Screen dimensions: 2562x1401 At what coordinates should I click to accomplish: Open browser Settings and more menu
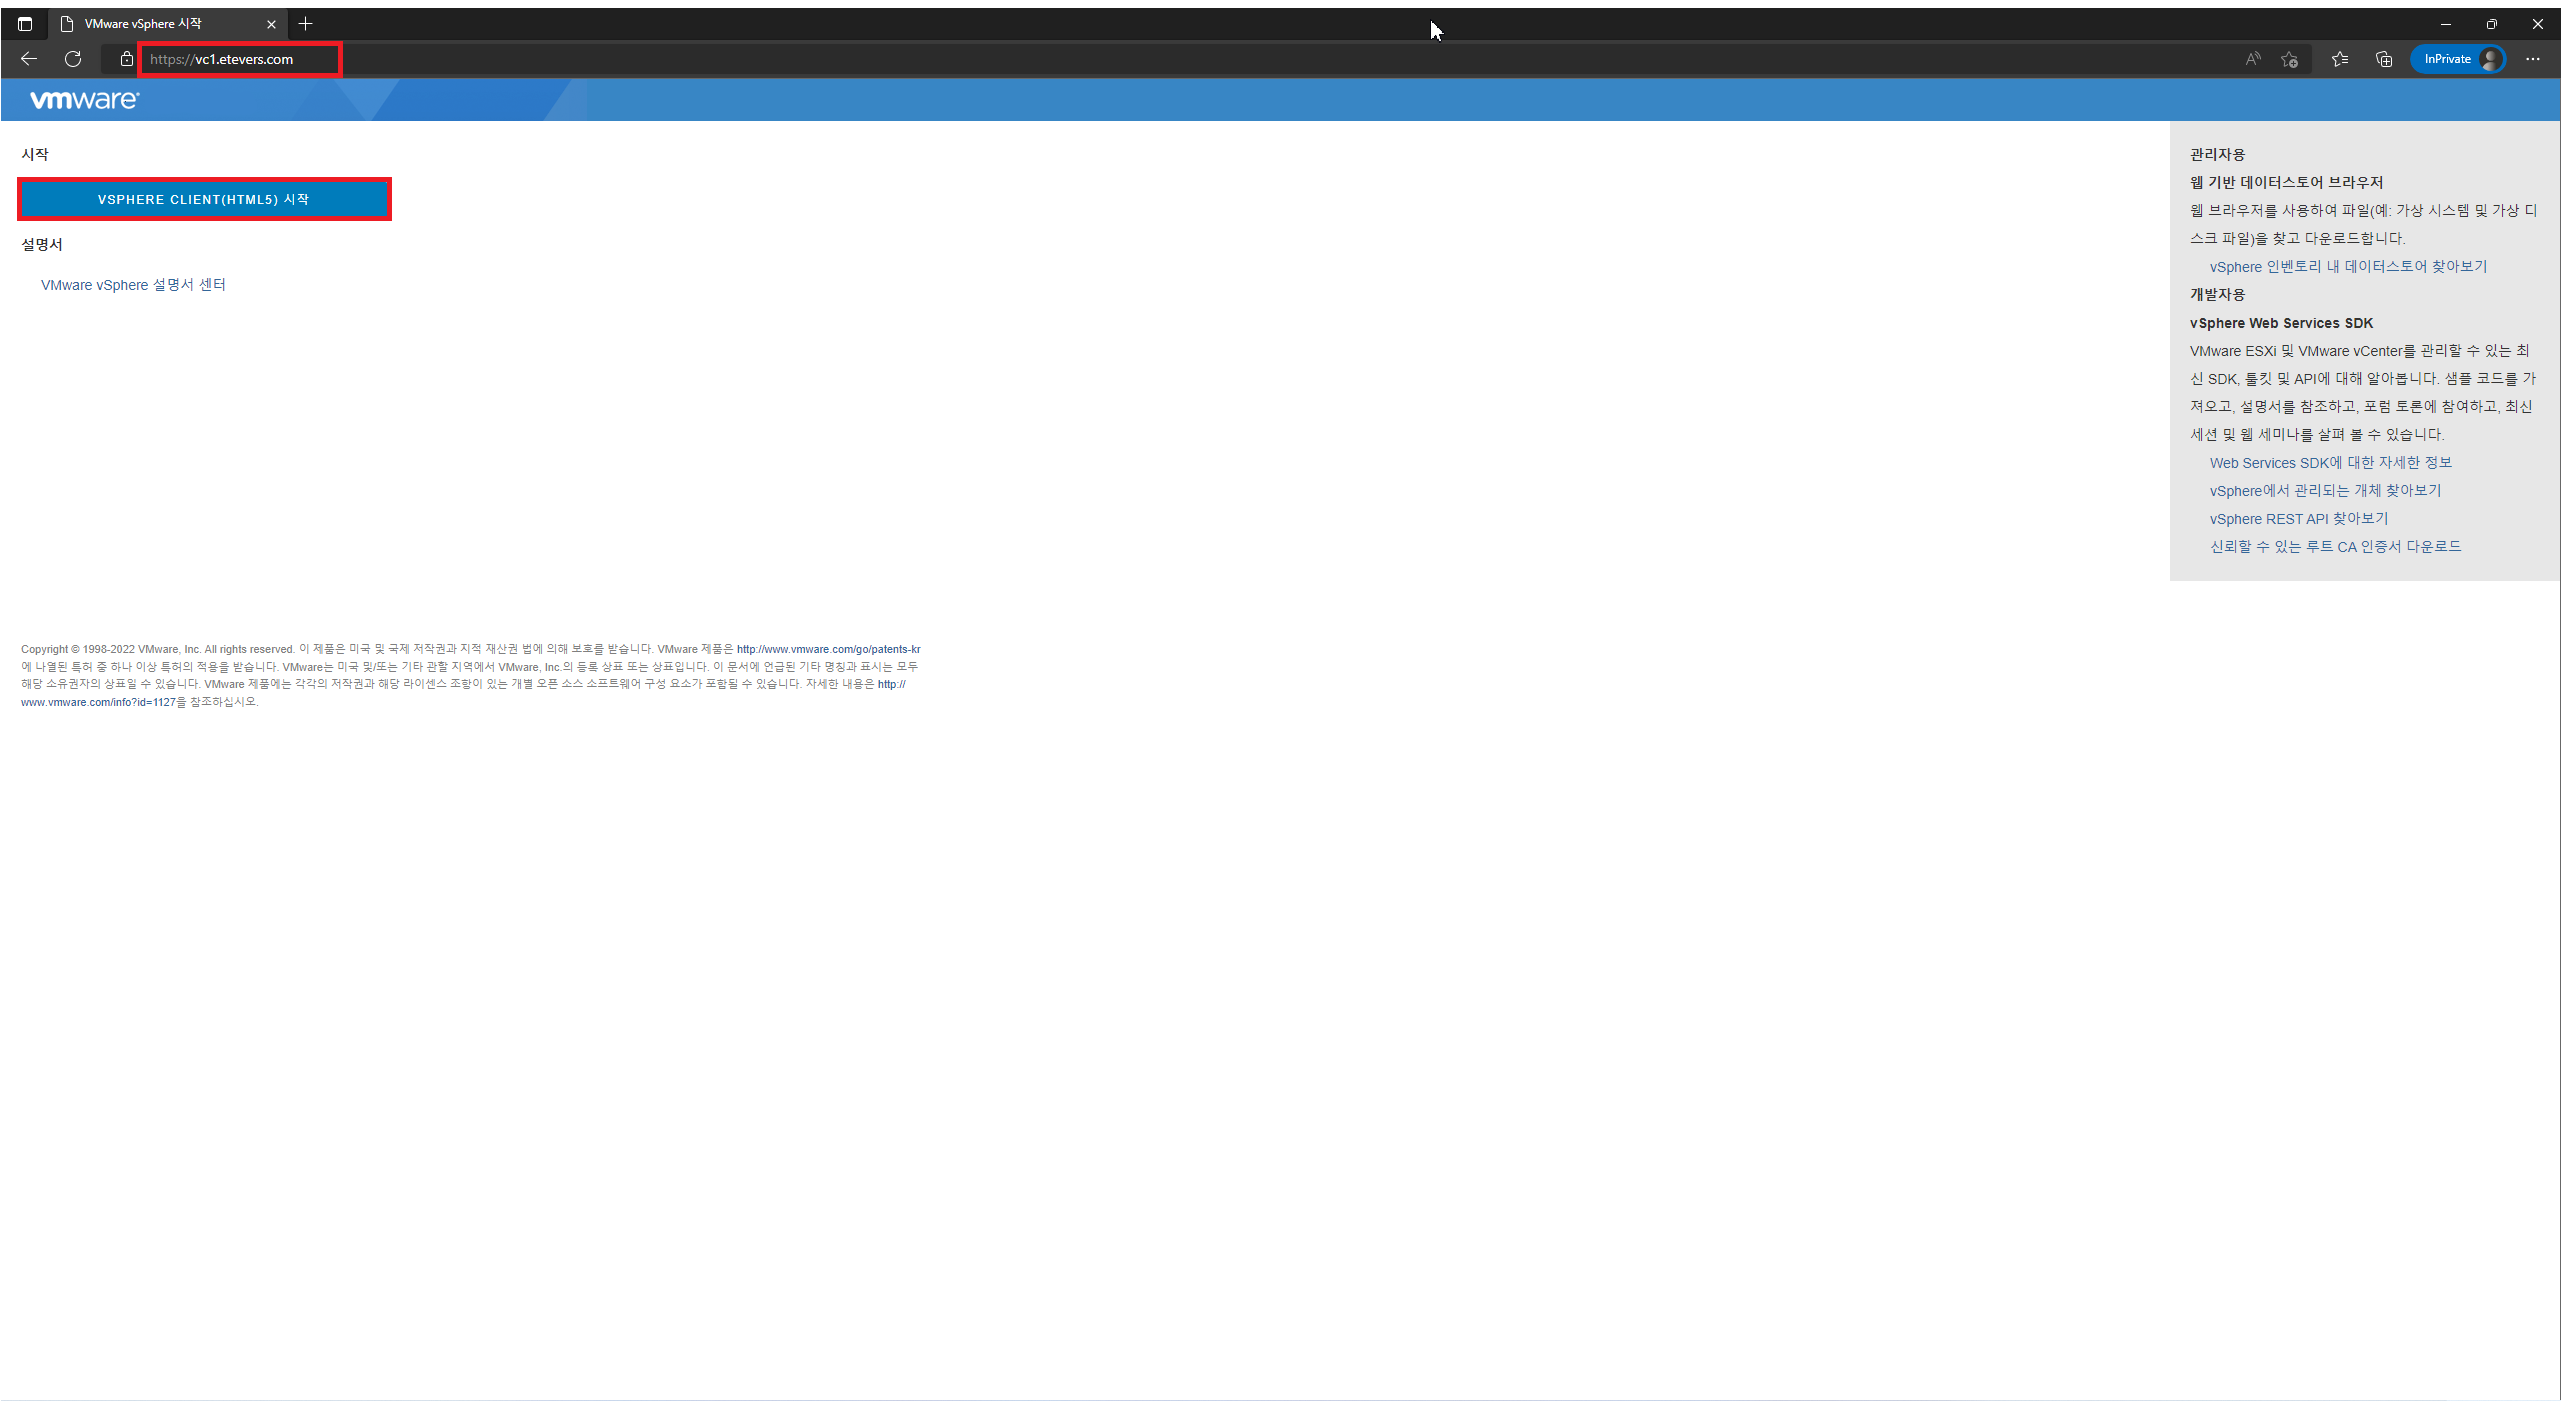tap(2533, 59)
